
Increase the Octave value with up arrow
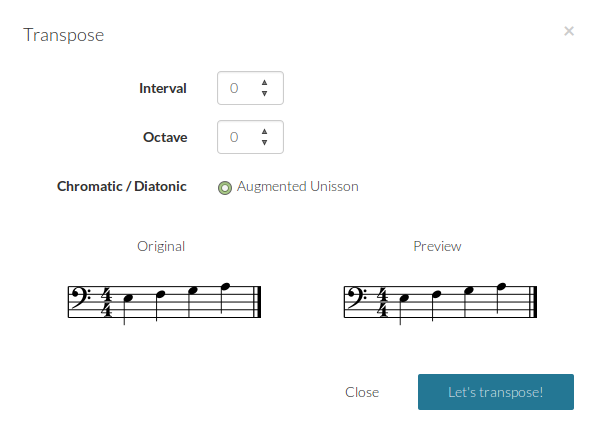tap(264, 132)
